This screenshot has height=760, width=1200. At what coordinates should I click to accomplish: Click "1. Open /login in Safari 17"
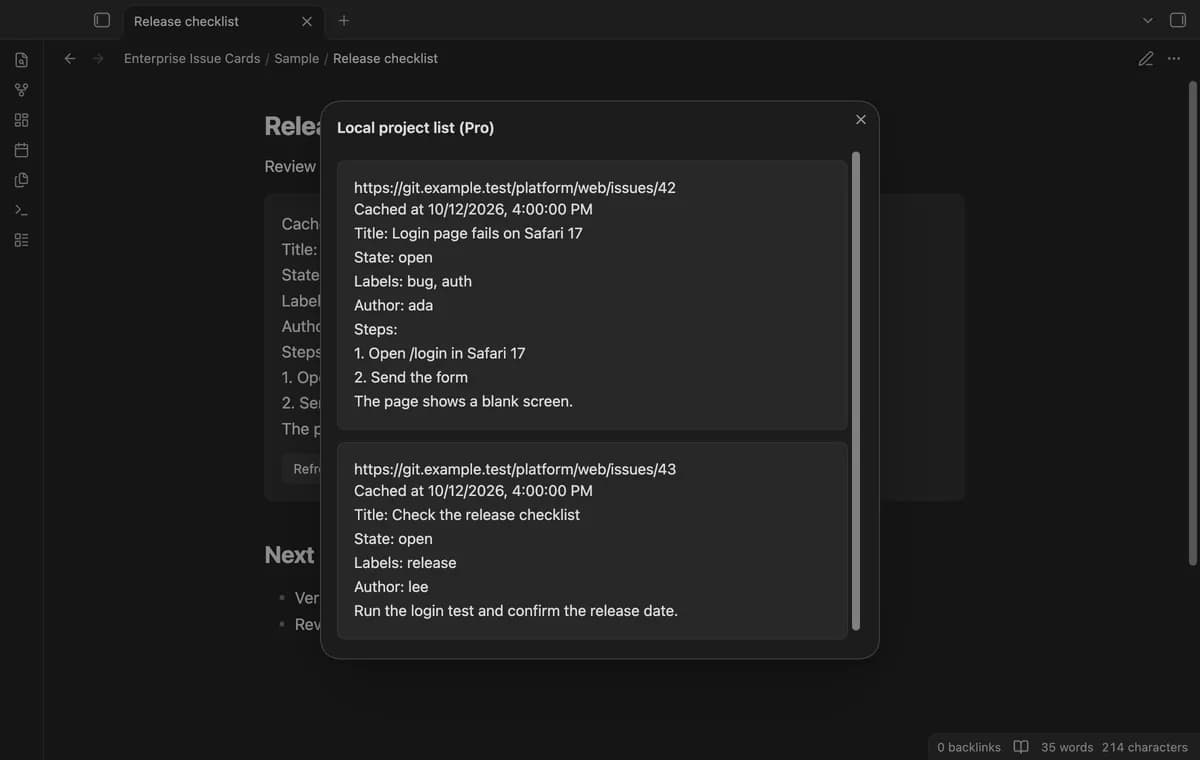pos(439,353)
